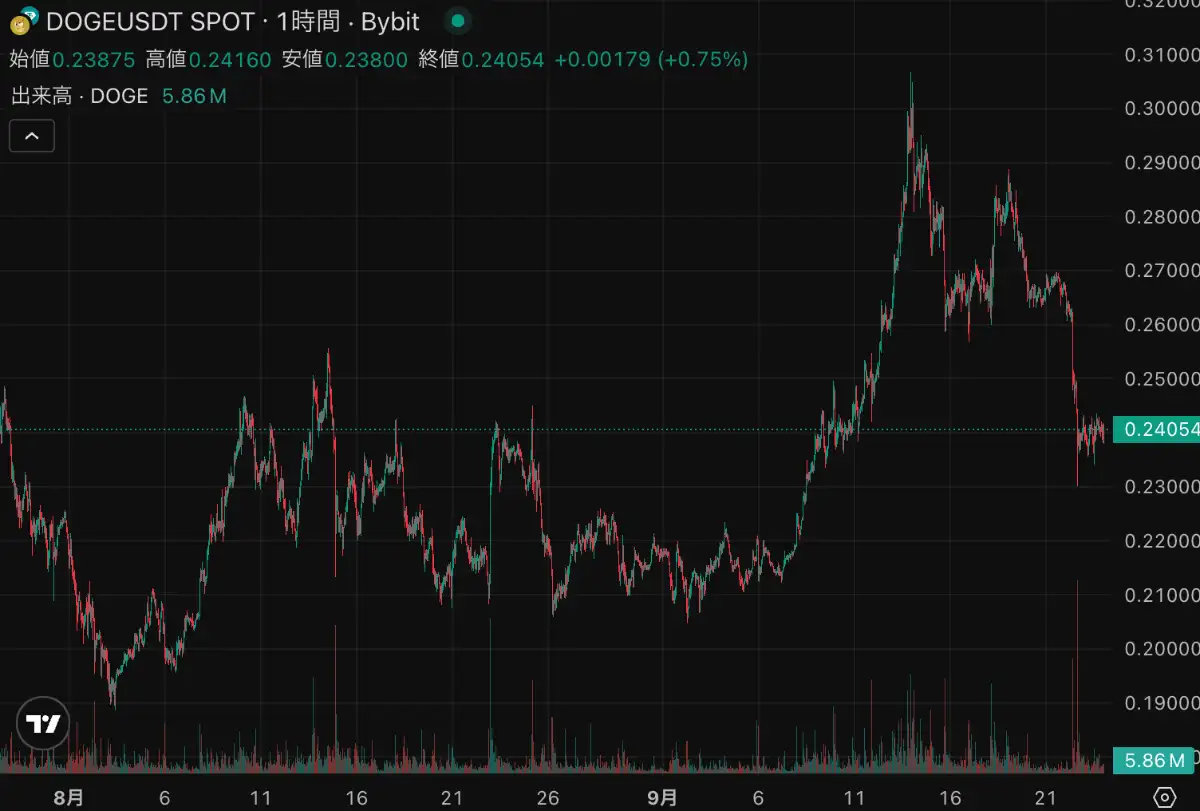Click the green market status dot

point(457,21)
